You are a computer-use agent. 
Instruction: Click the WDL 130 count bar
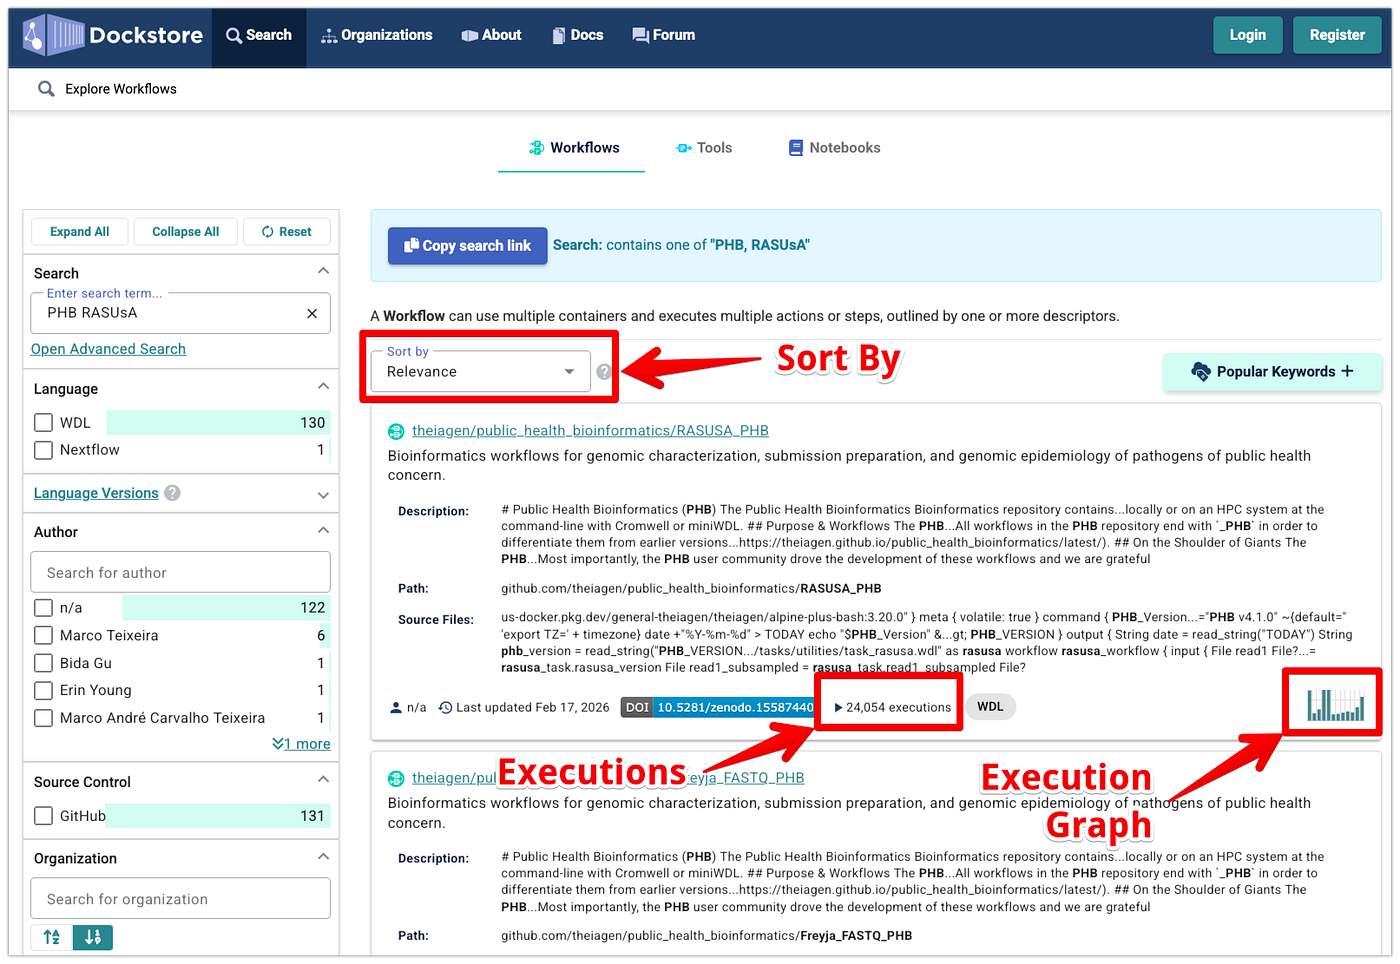[x=218, y=423]
